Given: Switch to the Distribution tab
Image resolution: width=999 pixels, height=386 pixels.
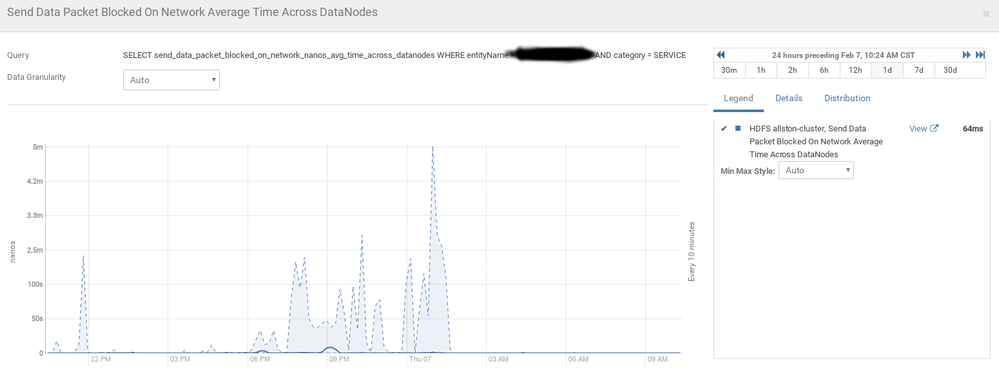Looking at the screenshot, I should [847, 98].
